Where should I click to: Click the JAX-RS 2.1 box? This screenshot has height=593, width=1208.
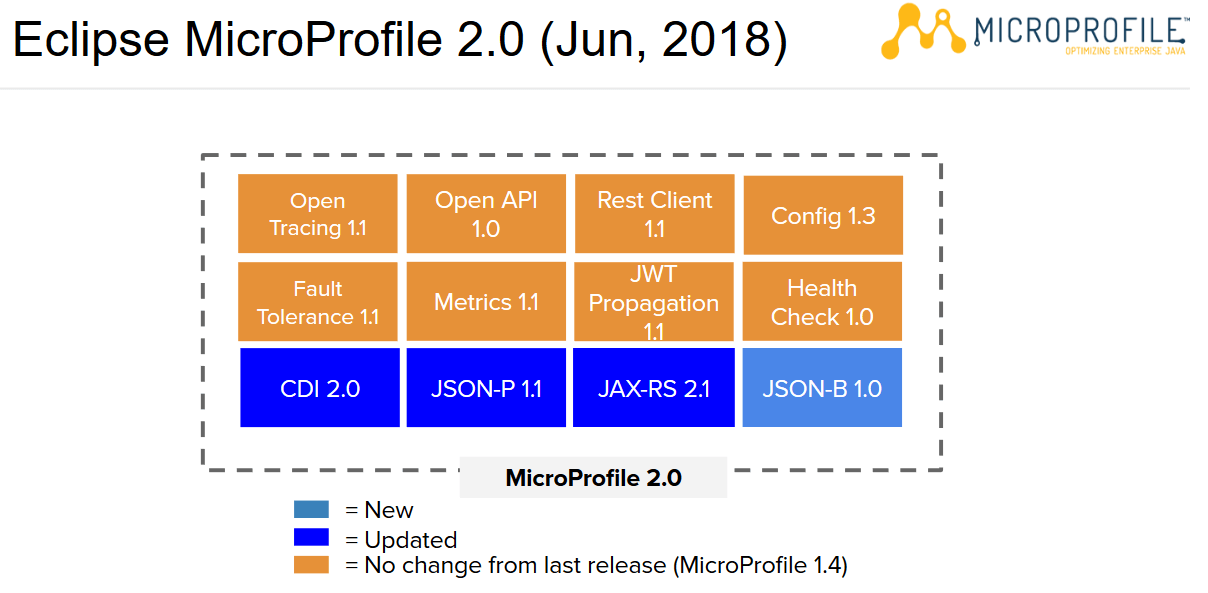click(x=654, y=388)
